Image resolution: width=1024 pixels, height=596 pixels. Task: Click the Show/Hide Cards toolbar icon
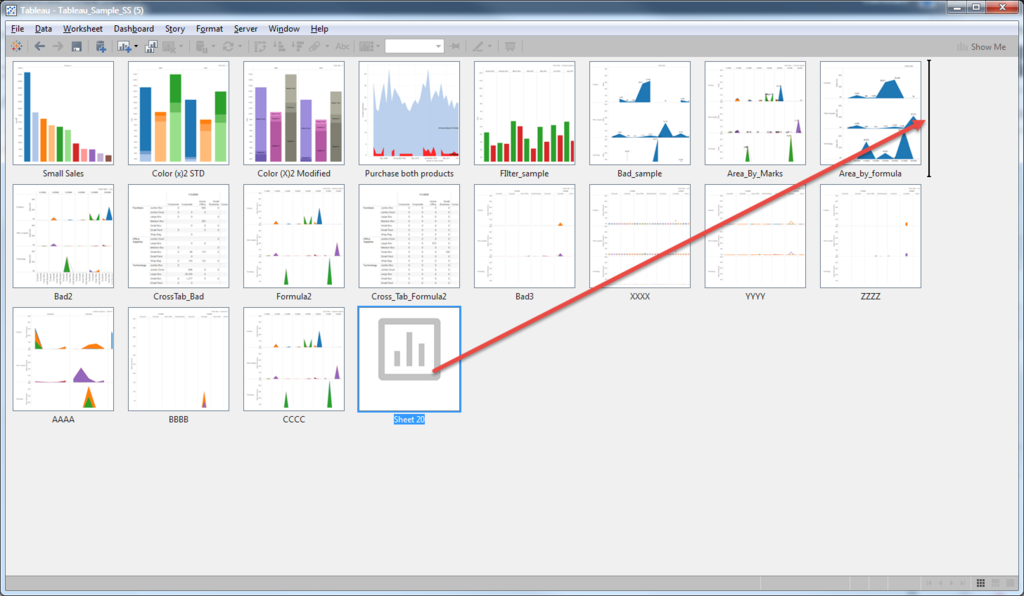pyautogui.click(x=366, y=46)
